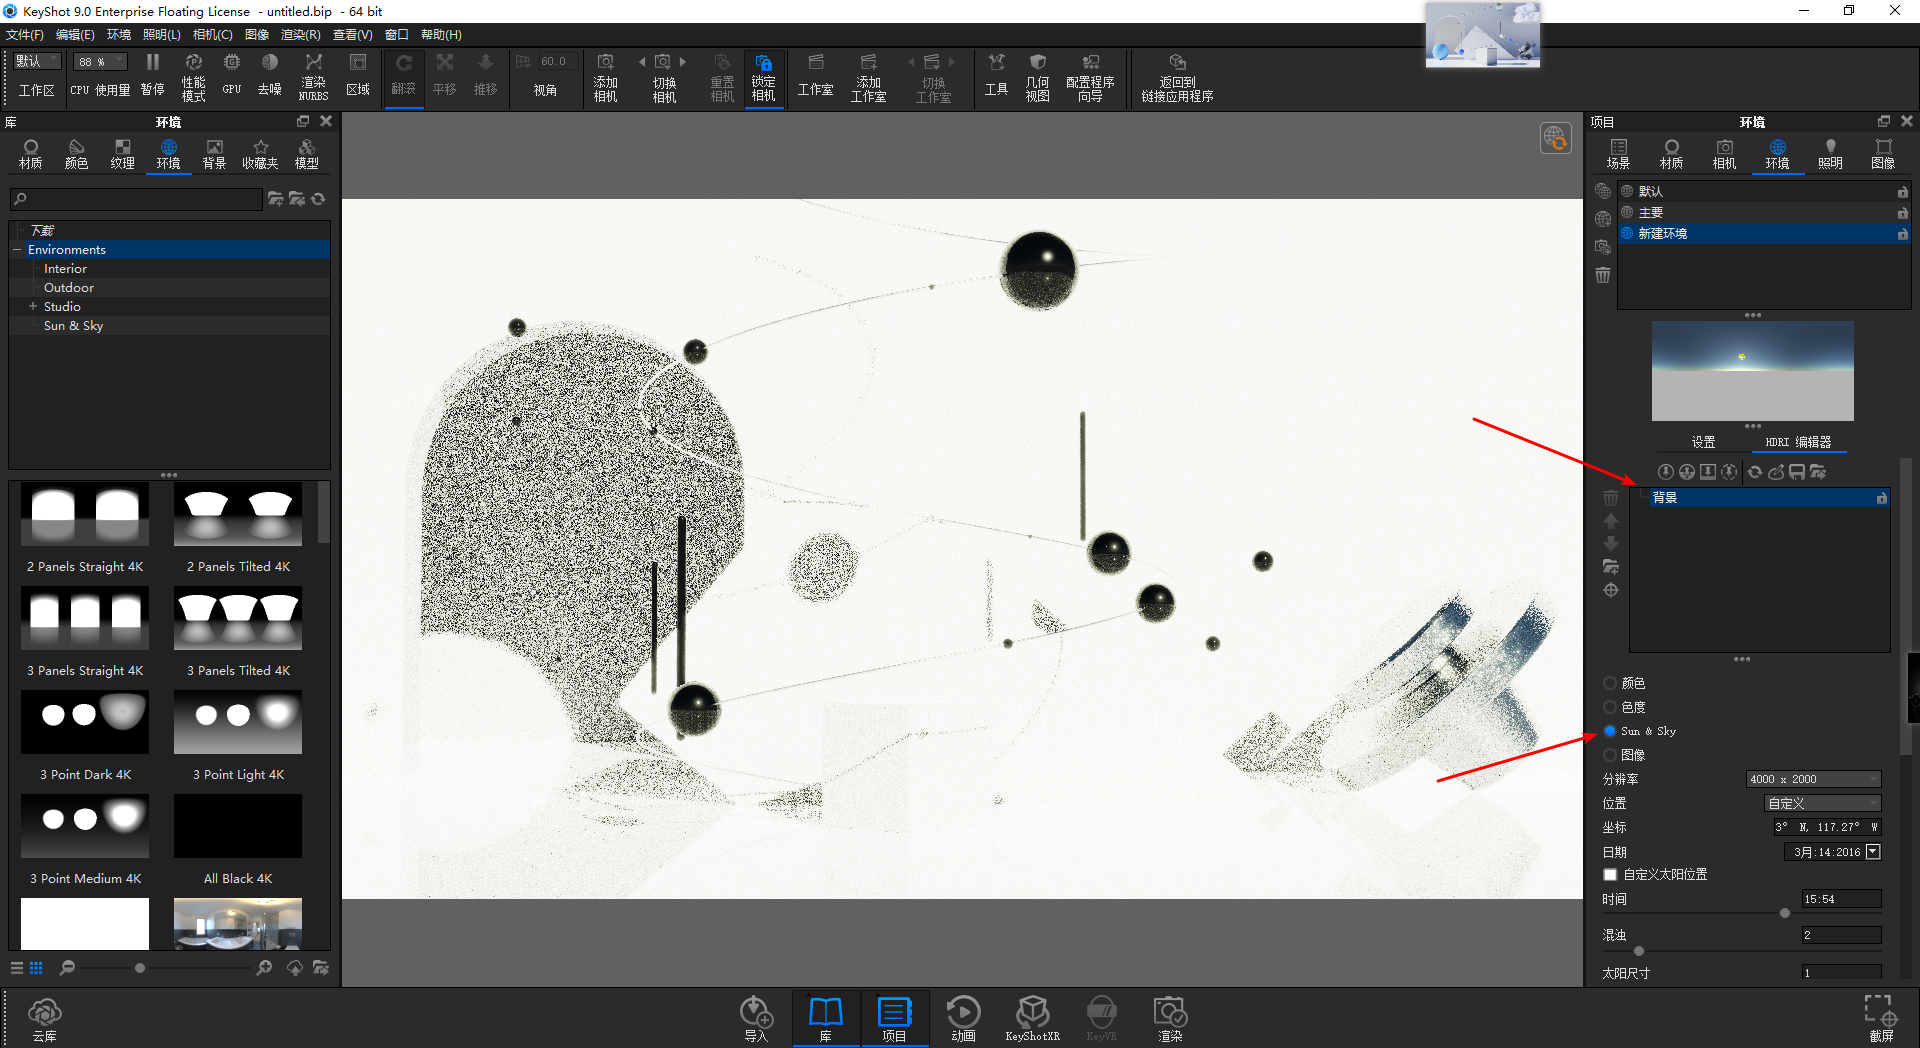Screen dimensions: 1920x1048
Task: Open the 渲染(R) menu
Action: (x=300, y=35)
